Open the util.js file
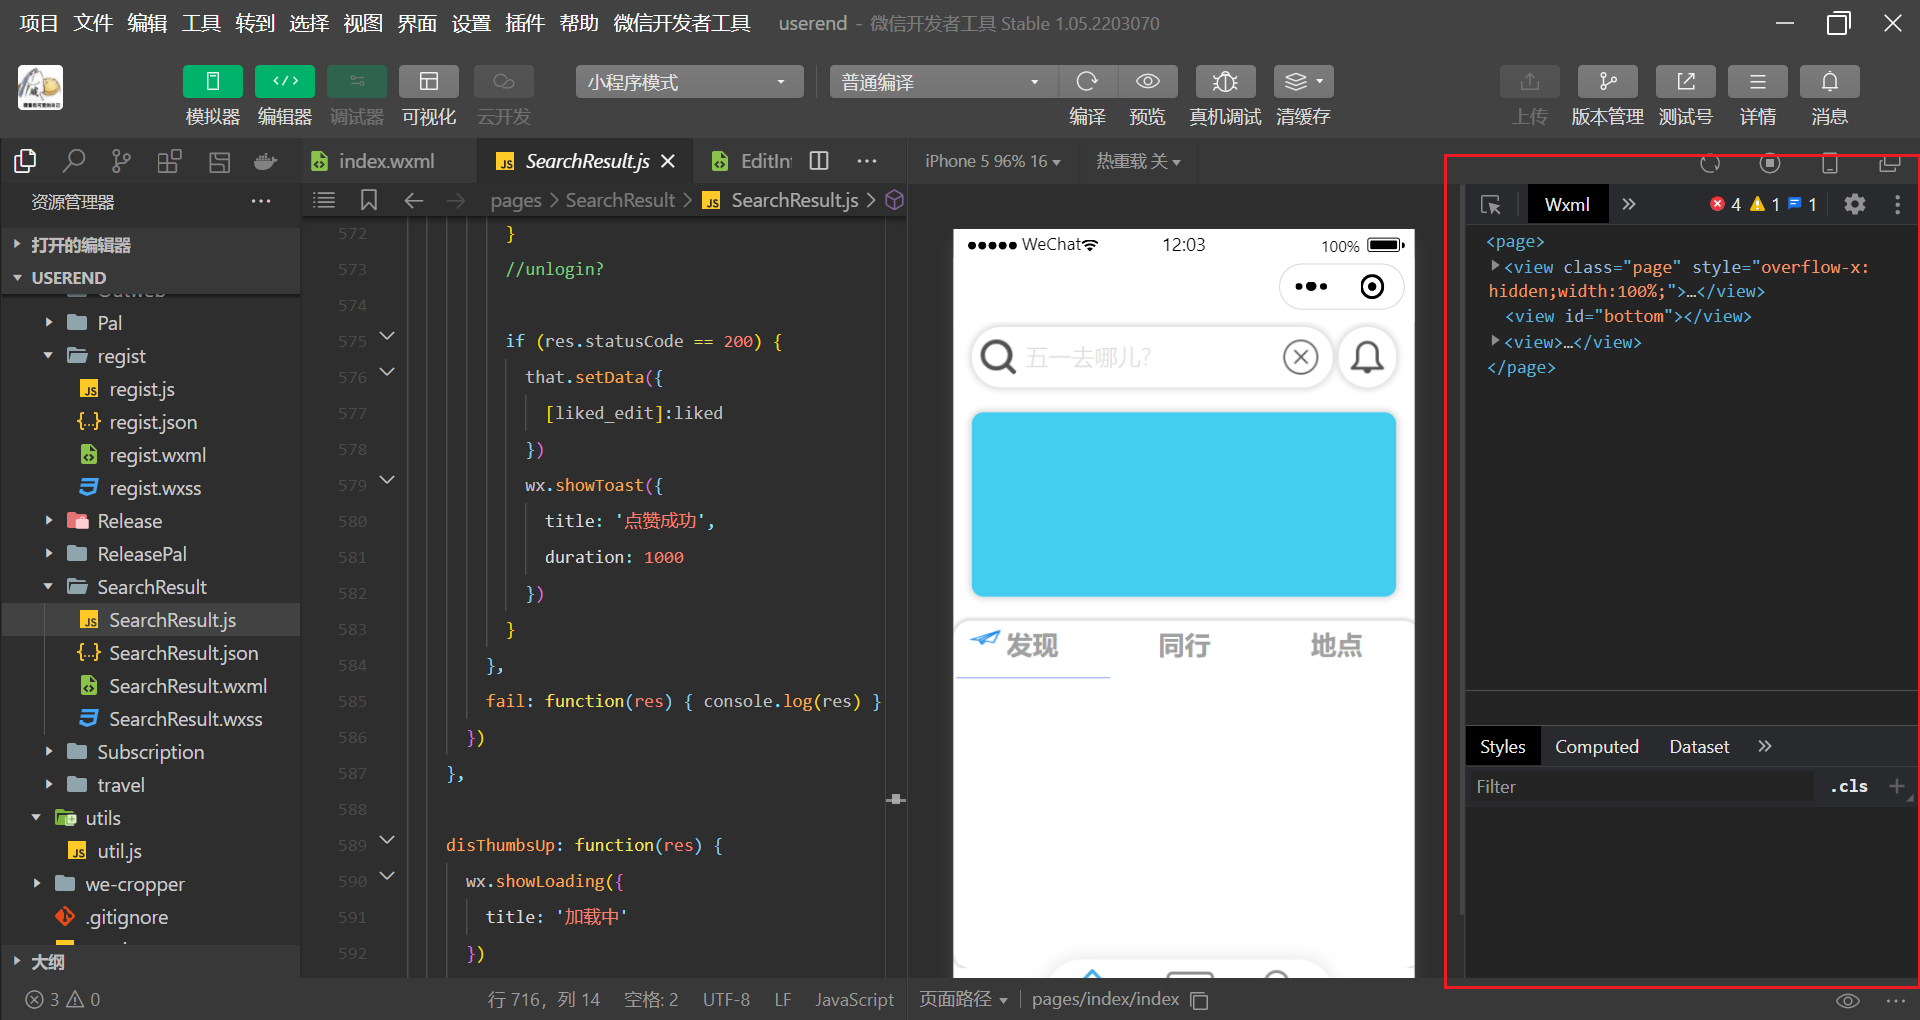 coord(119,851)
